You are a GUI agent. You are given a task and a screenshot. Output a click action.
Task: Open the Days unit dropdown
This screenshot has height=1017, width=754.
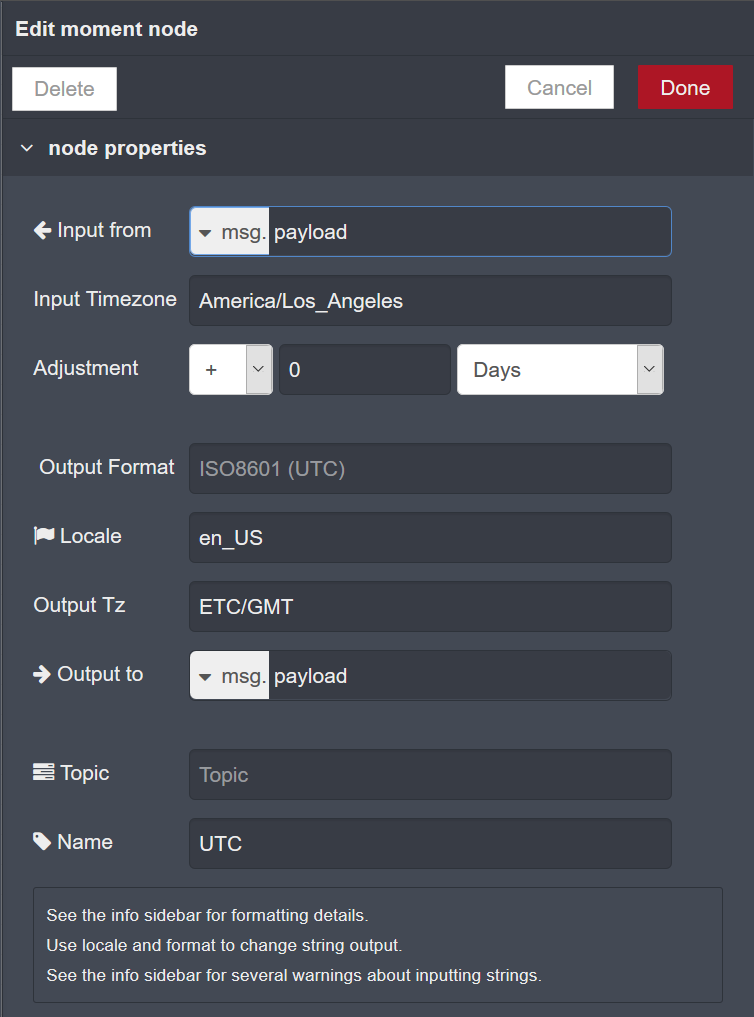pos(560,370)
